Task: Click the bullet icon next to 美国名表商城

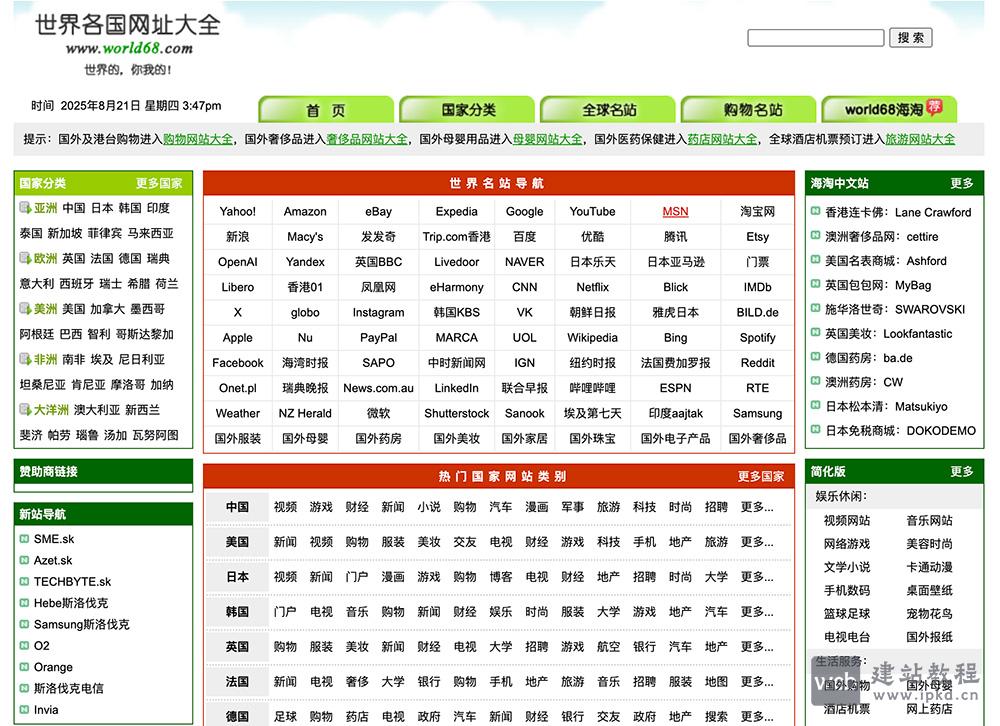Action: (x=815, y=260)
